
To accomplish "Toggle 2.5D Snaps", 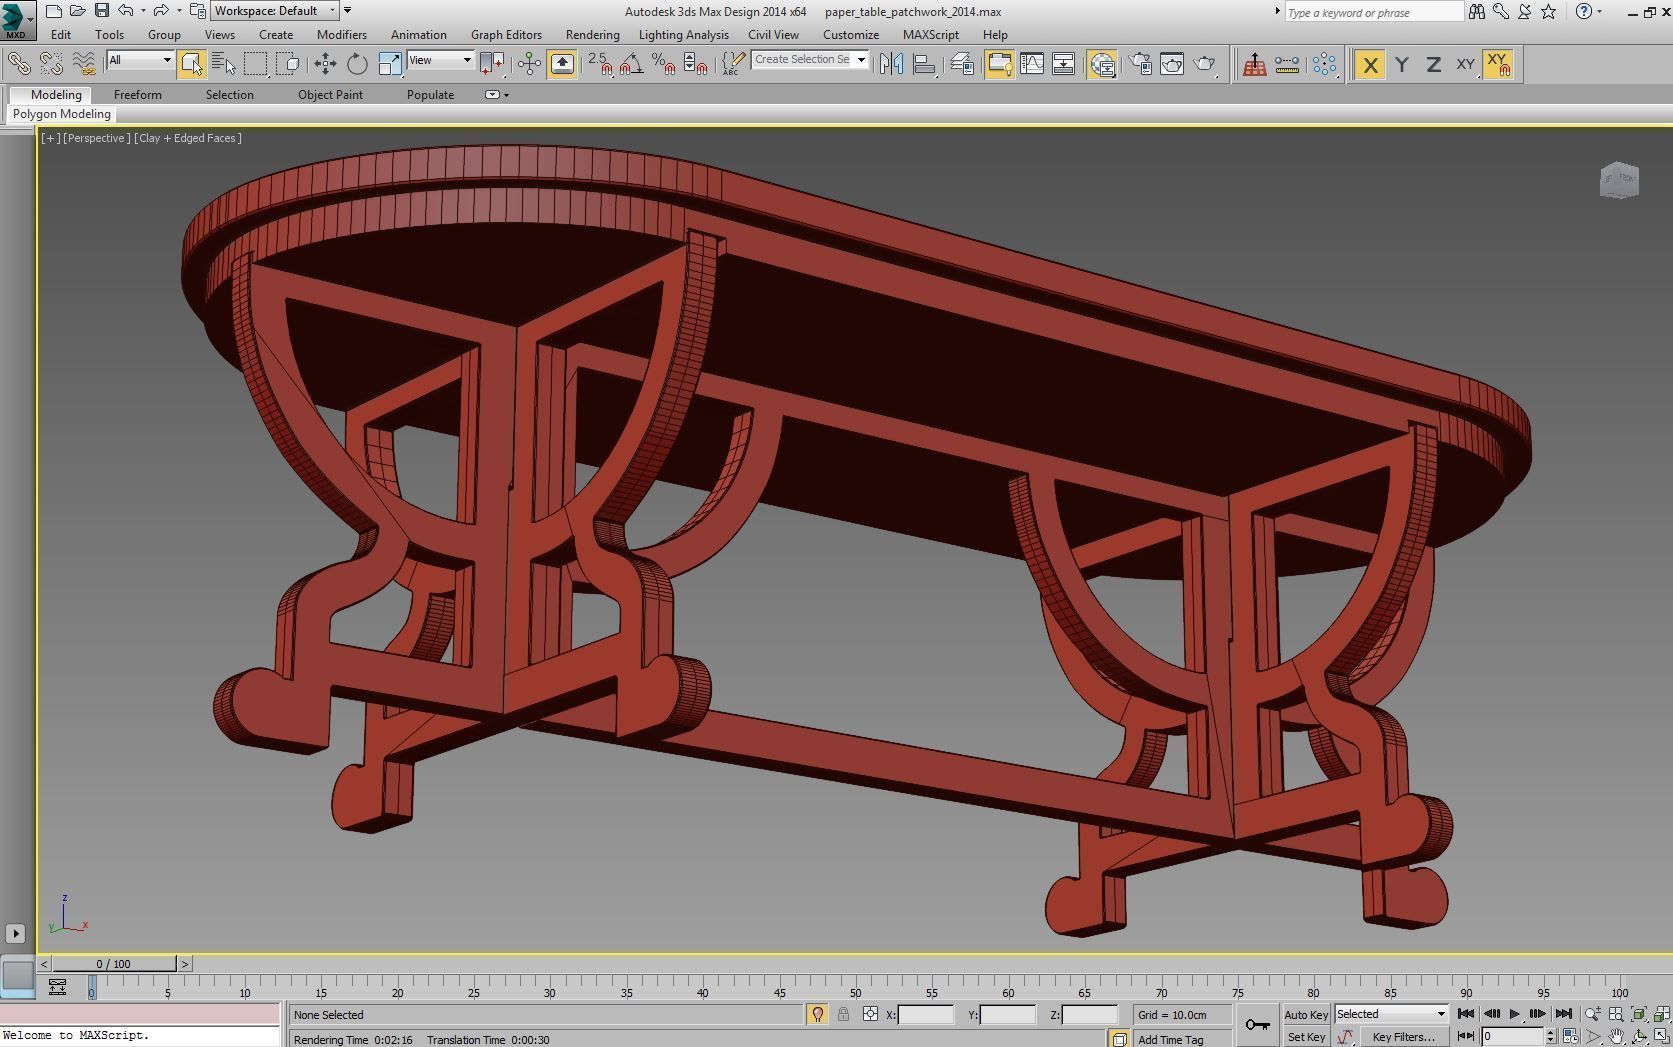I will [x=600, y=64].
